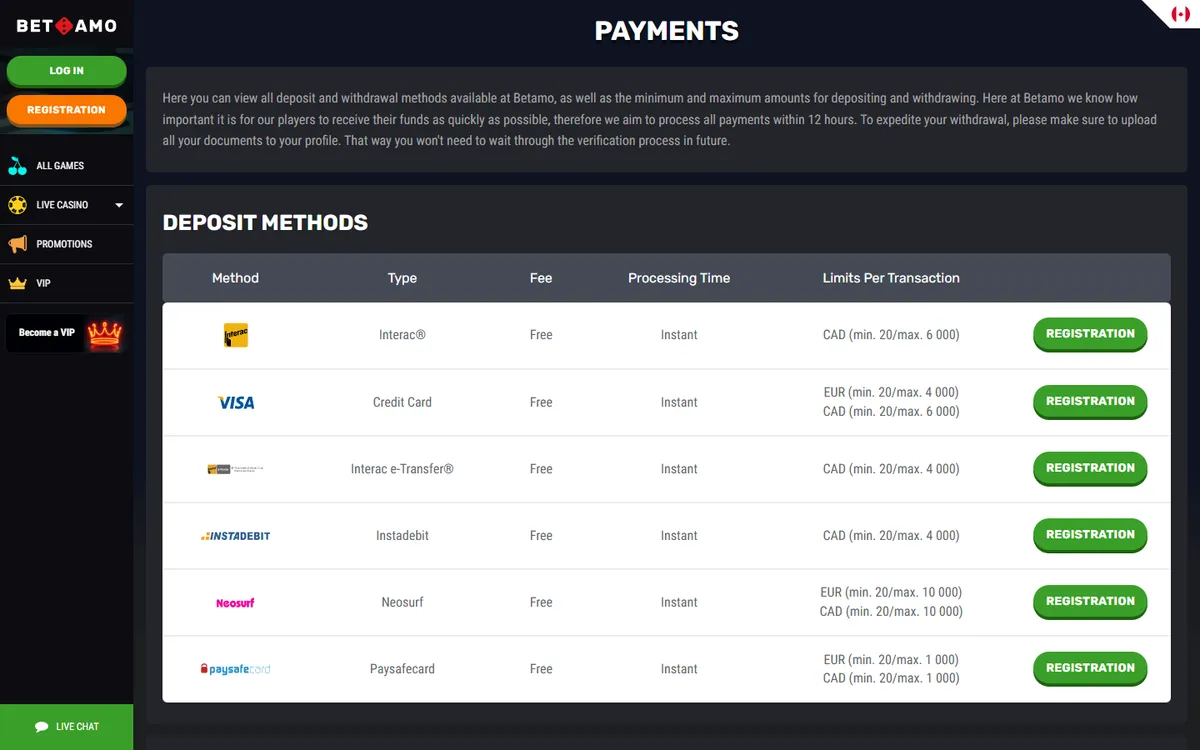Click the Live Casino chip icon
The width and height of the screenshot is (1200, 750).
[x=17, y=205]
